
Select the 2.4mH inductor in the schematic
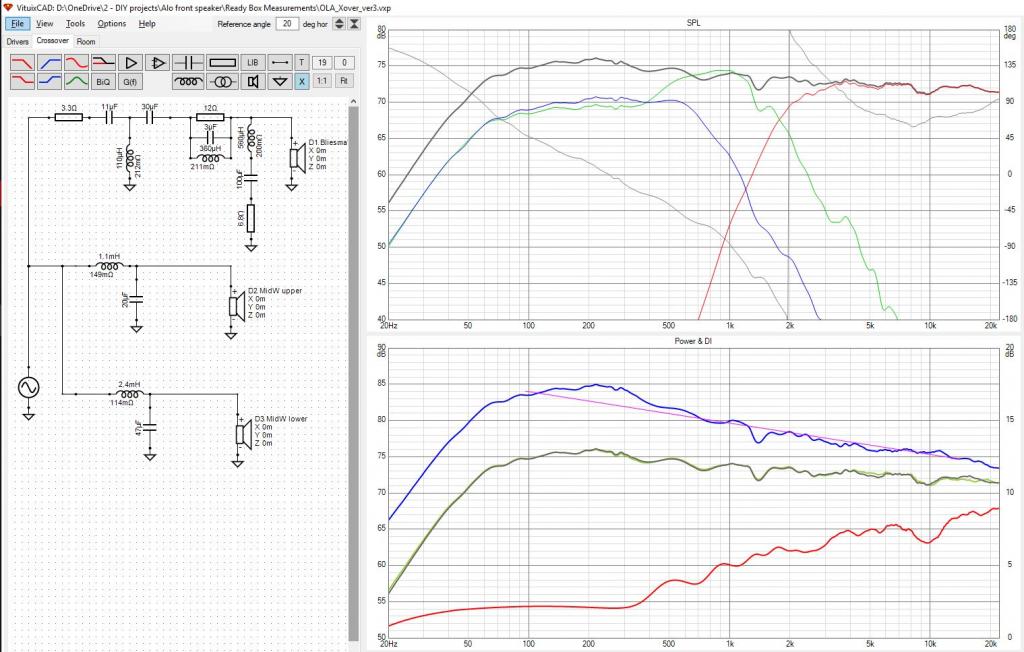(x=129, y=394)
